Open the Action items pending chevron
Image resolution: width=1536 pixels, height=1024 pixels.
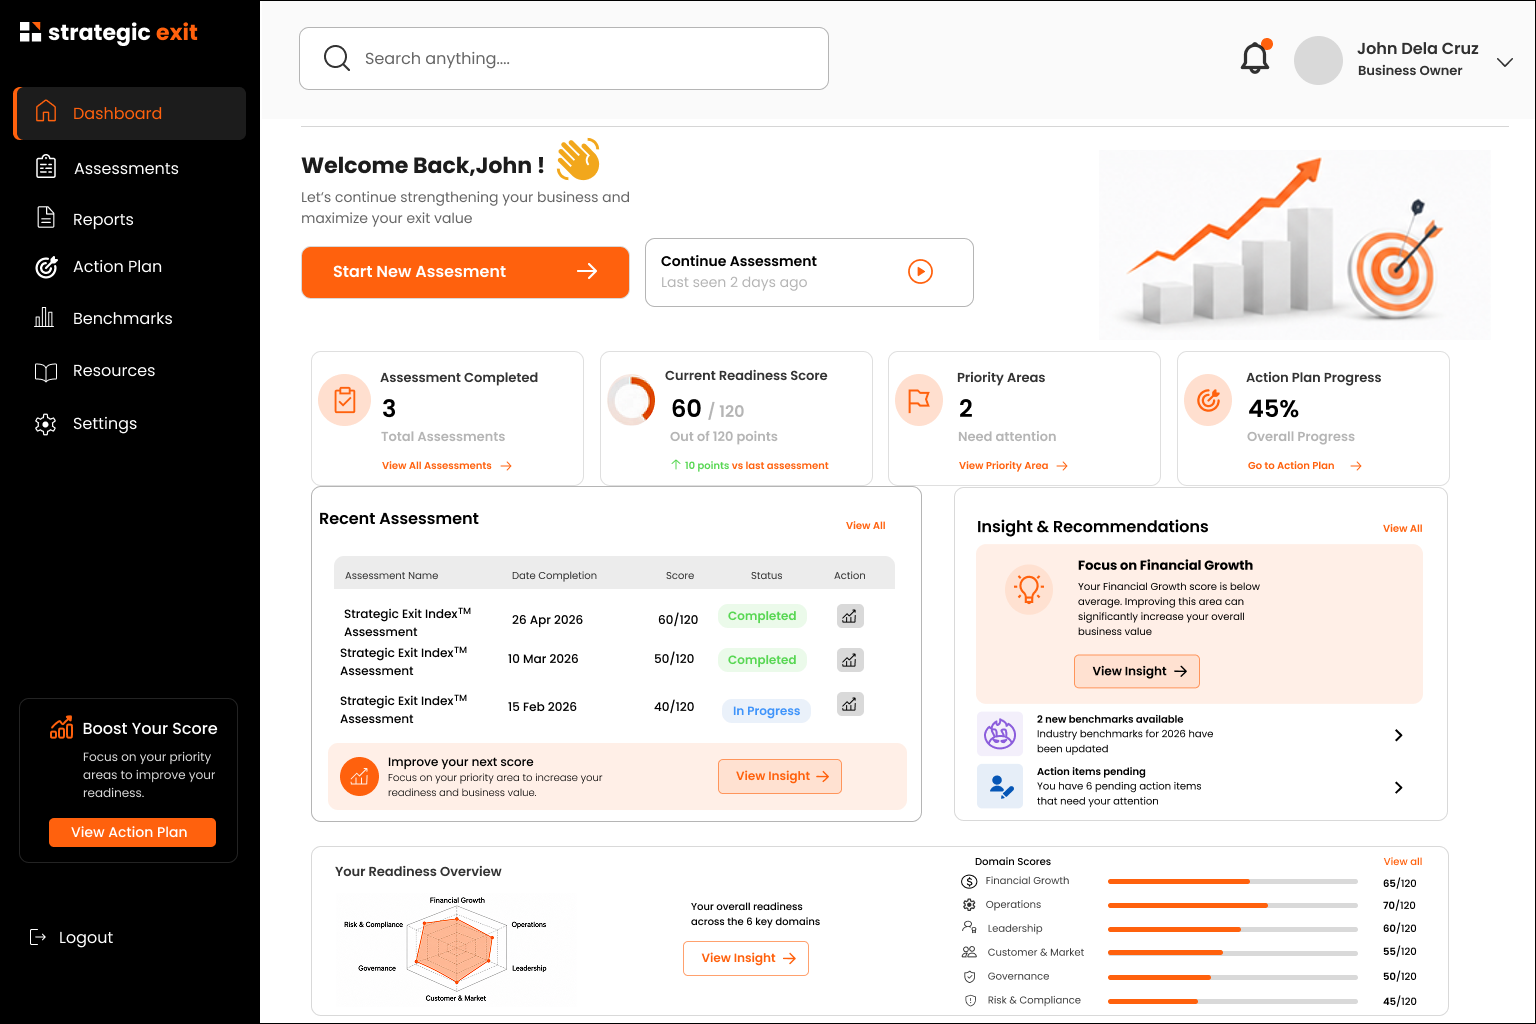click(x=1398, y=787)
